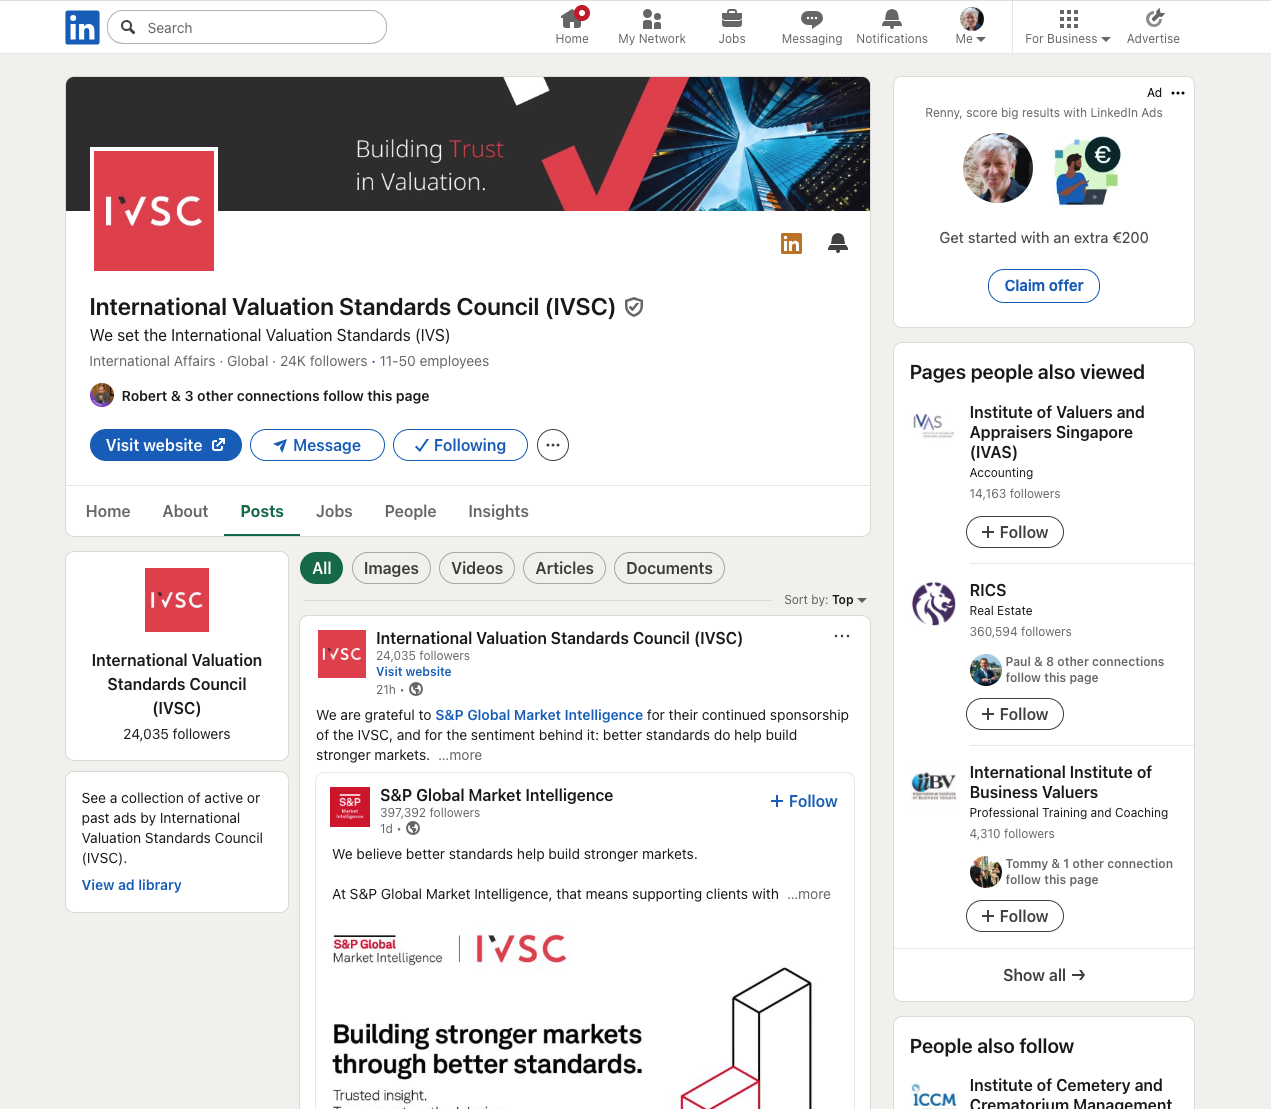Screen dimensions: 1271x1109
Task: Select the All posts filter
Action: pos(322,568)
